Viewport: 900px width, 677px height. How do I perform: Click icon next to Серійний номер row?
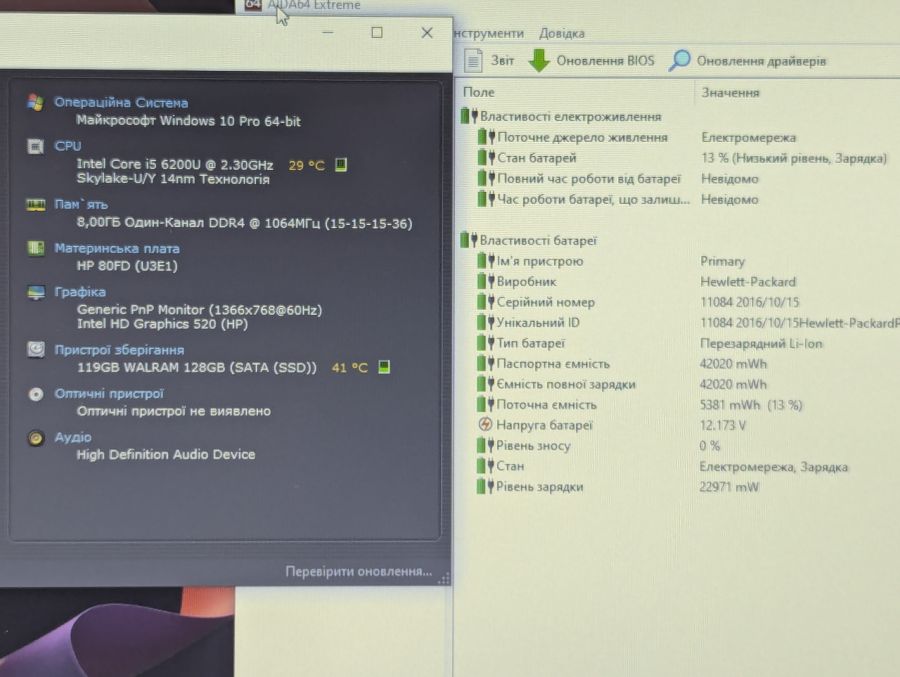point(486,301)
